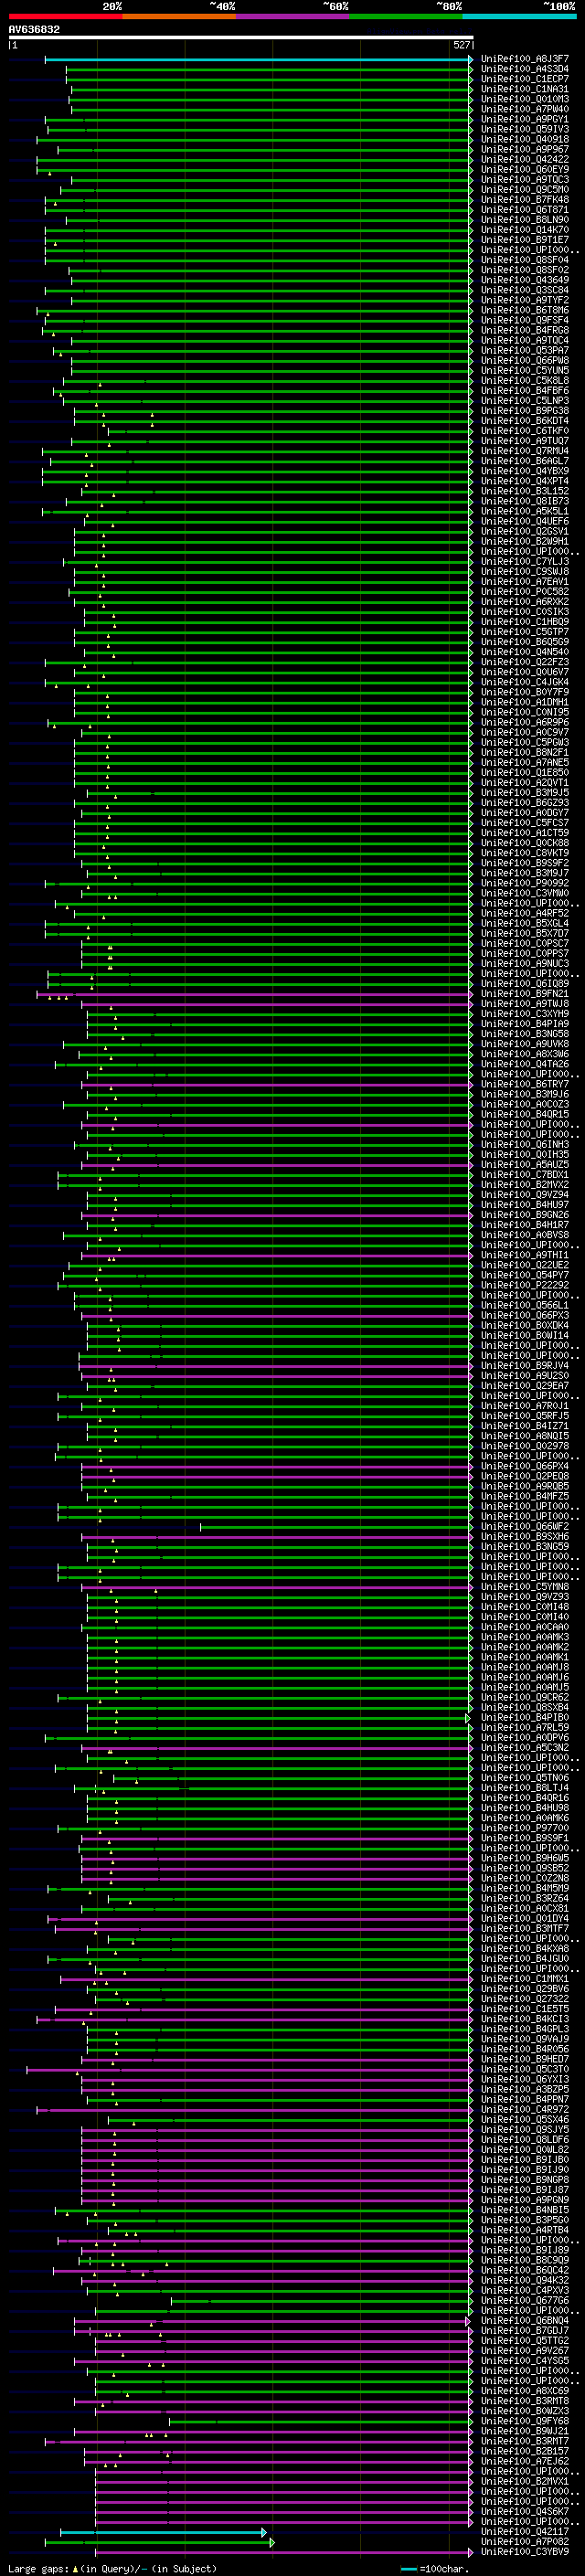
Task: Select label UniRef100_Q40918
Action: [524, 139]
